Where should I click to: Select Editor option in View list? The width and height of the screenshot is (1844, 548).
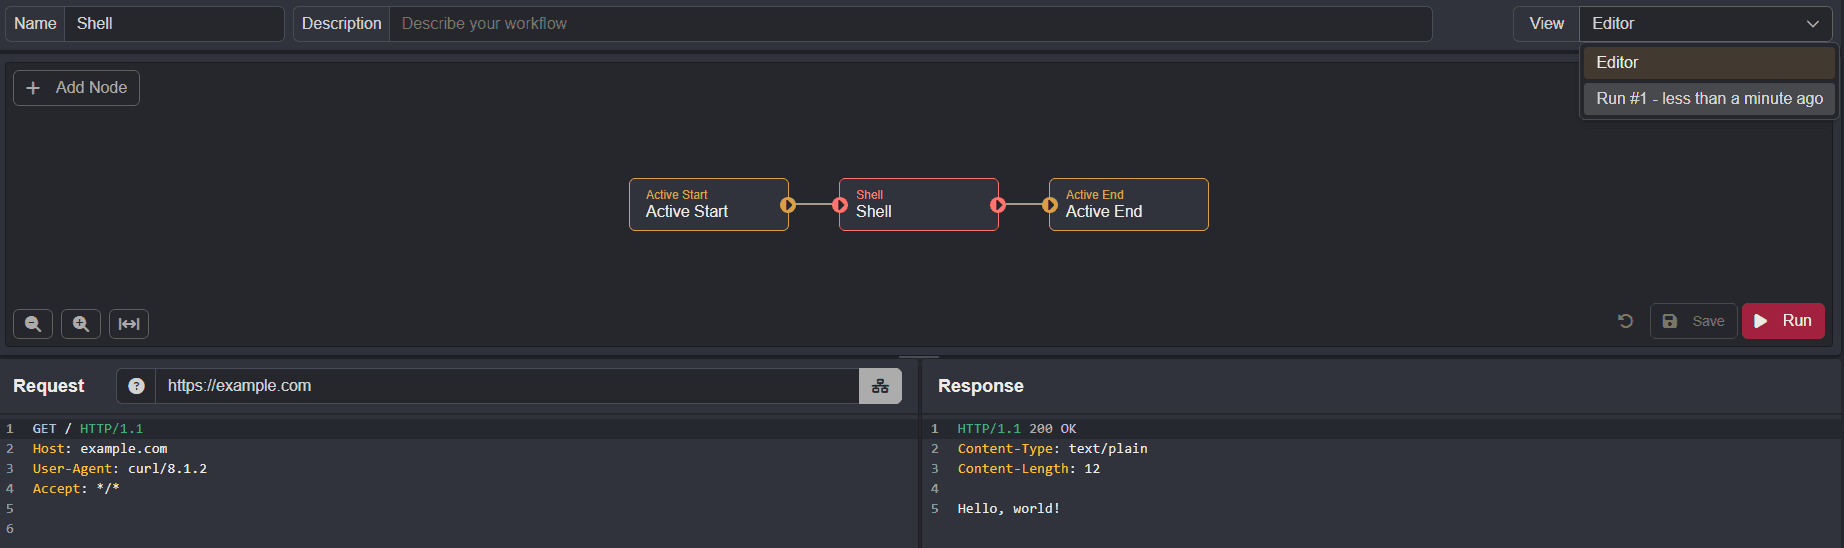point(1708,63)
